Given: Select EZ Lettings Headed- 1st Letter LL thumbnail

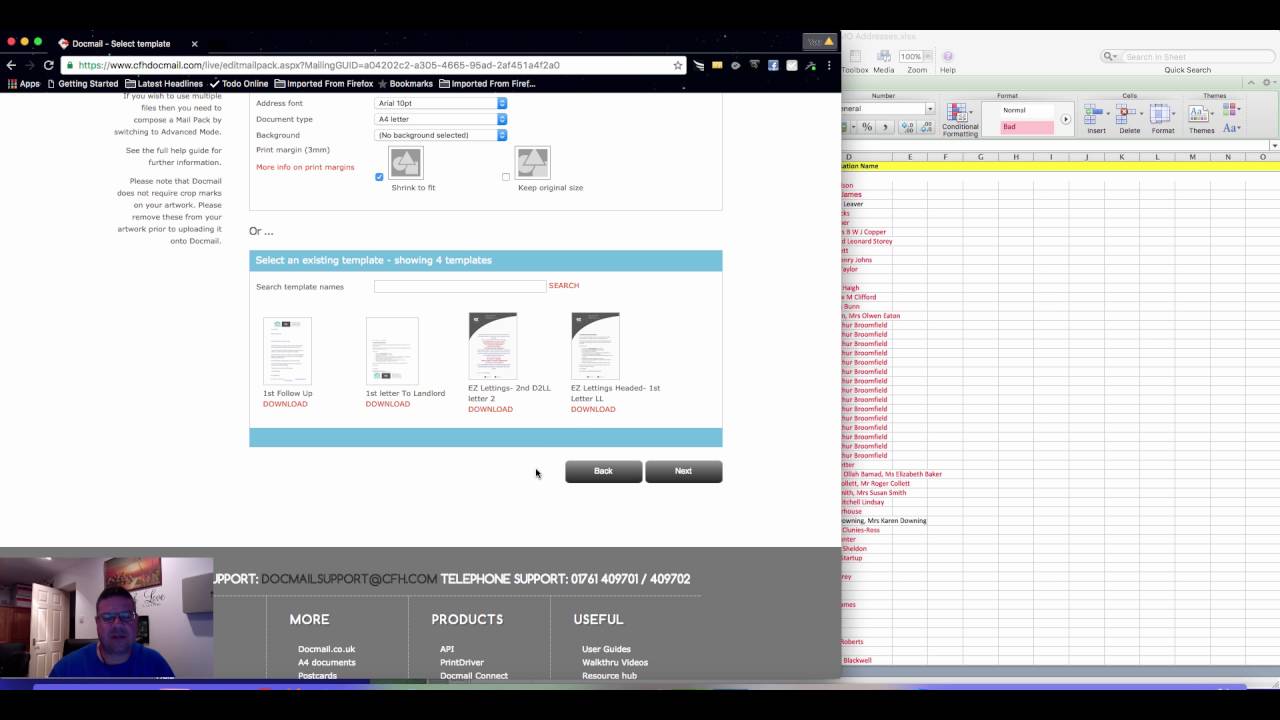Looking at the screenshot, I should [596, 346].
